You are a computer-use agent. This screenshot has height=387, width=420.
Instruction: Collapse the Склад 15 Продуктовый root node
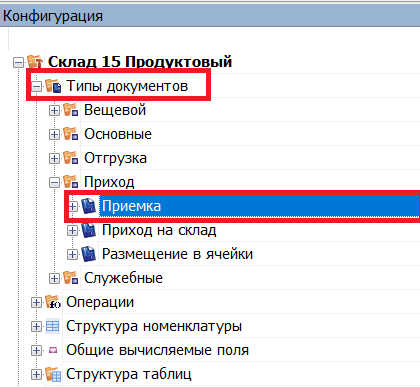pyautogui.click(x=18, y=62)
